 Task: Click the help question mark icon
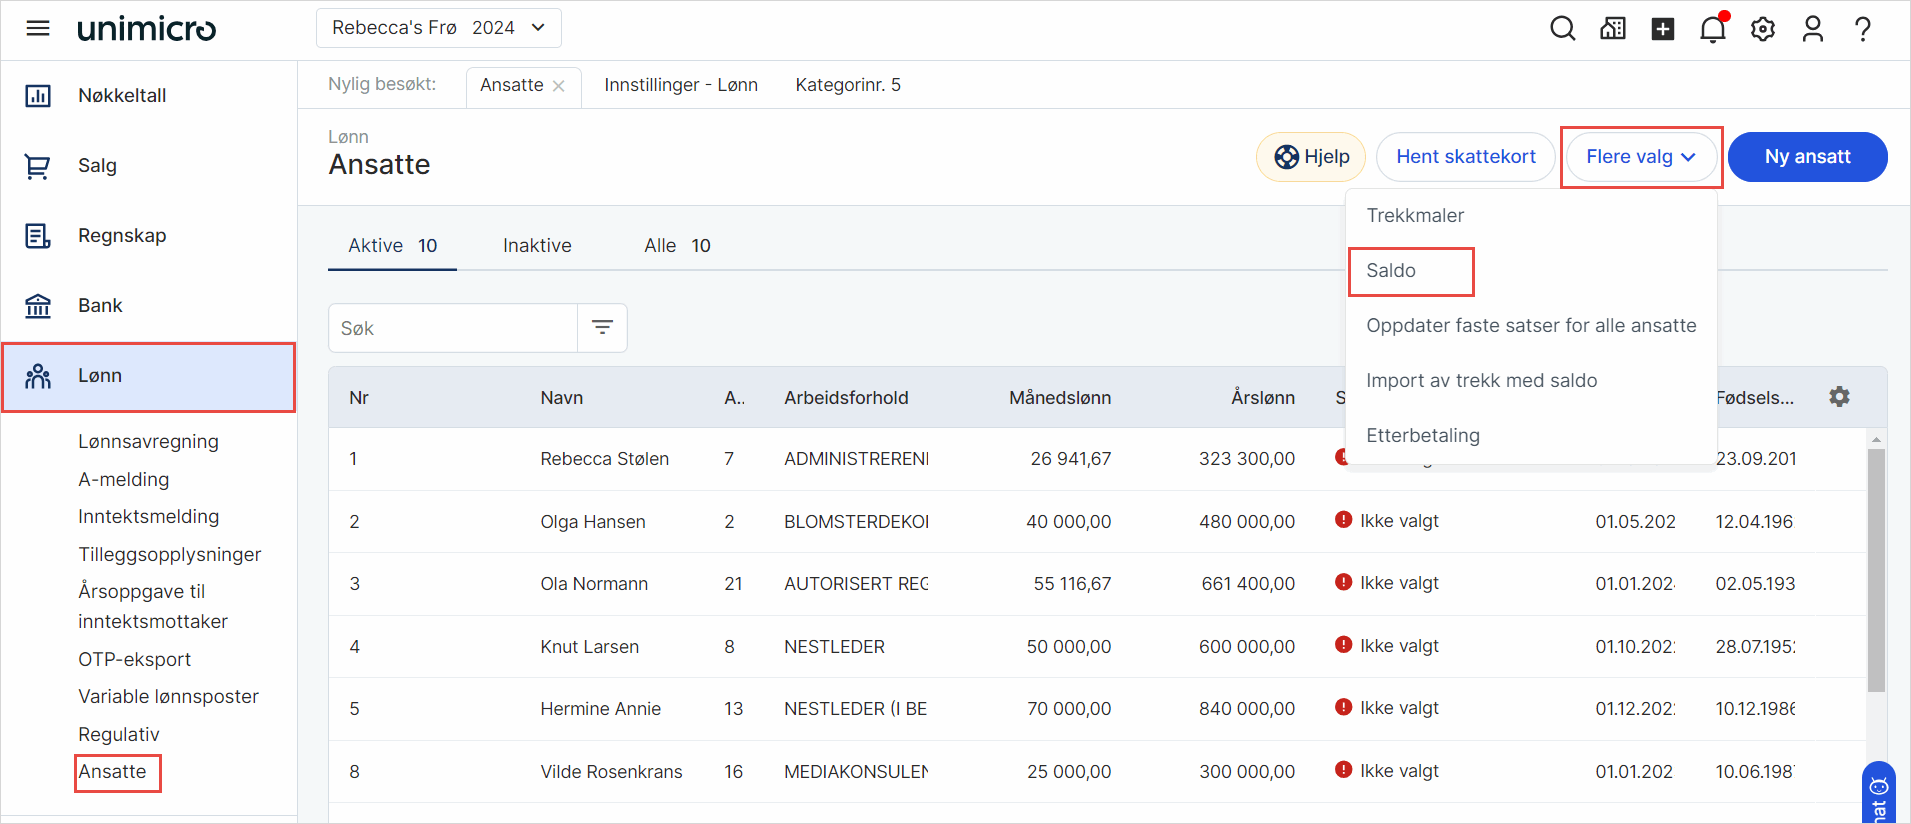[1863, 29]
